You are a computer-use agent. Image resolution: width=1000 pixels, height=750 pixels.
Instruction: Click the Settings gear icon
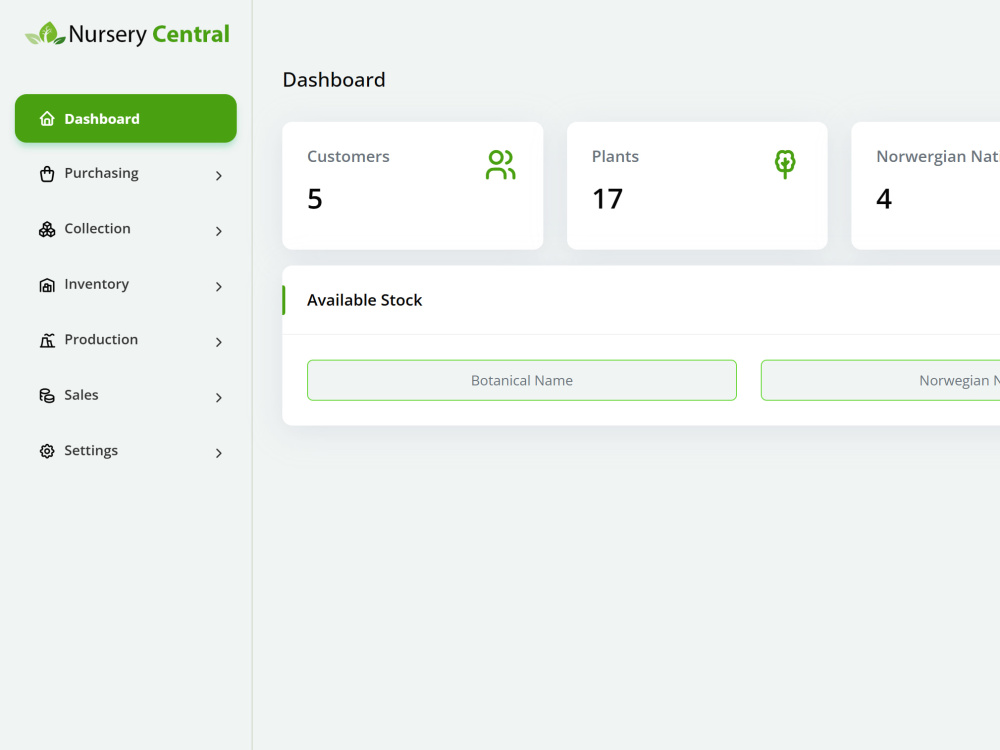pyautogui.click(x=47, y=451)
